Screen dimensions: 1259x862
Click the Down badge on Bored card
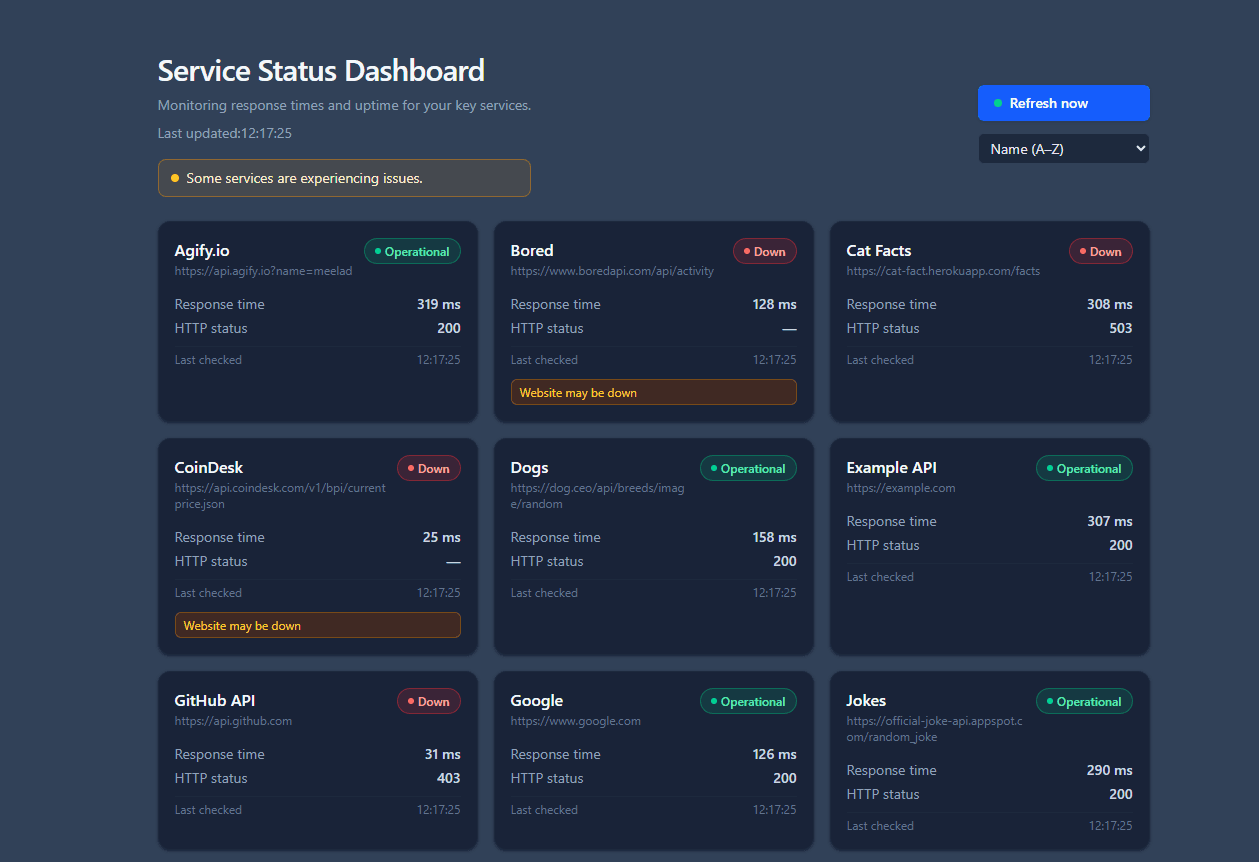(764, 252)
